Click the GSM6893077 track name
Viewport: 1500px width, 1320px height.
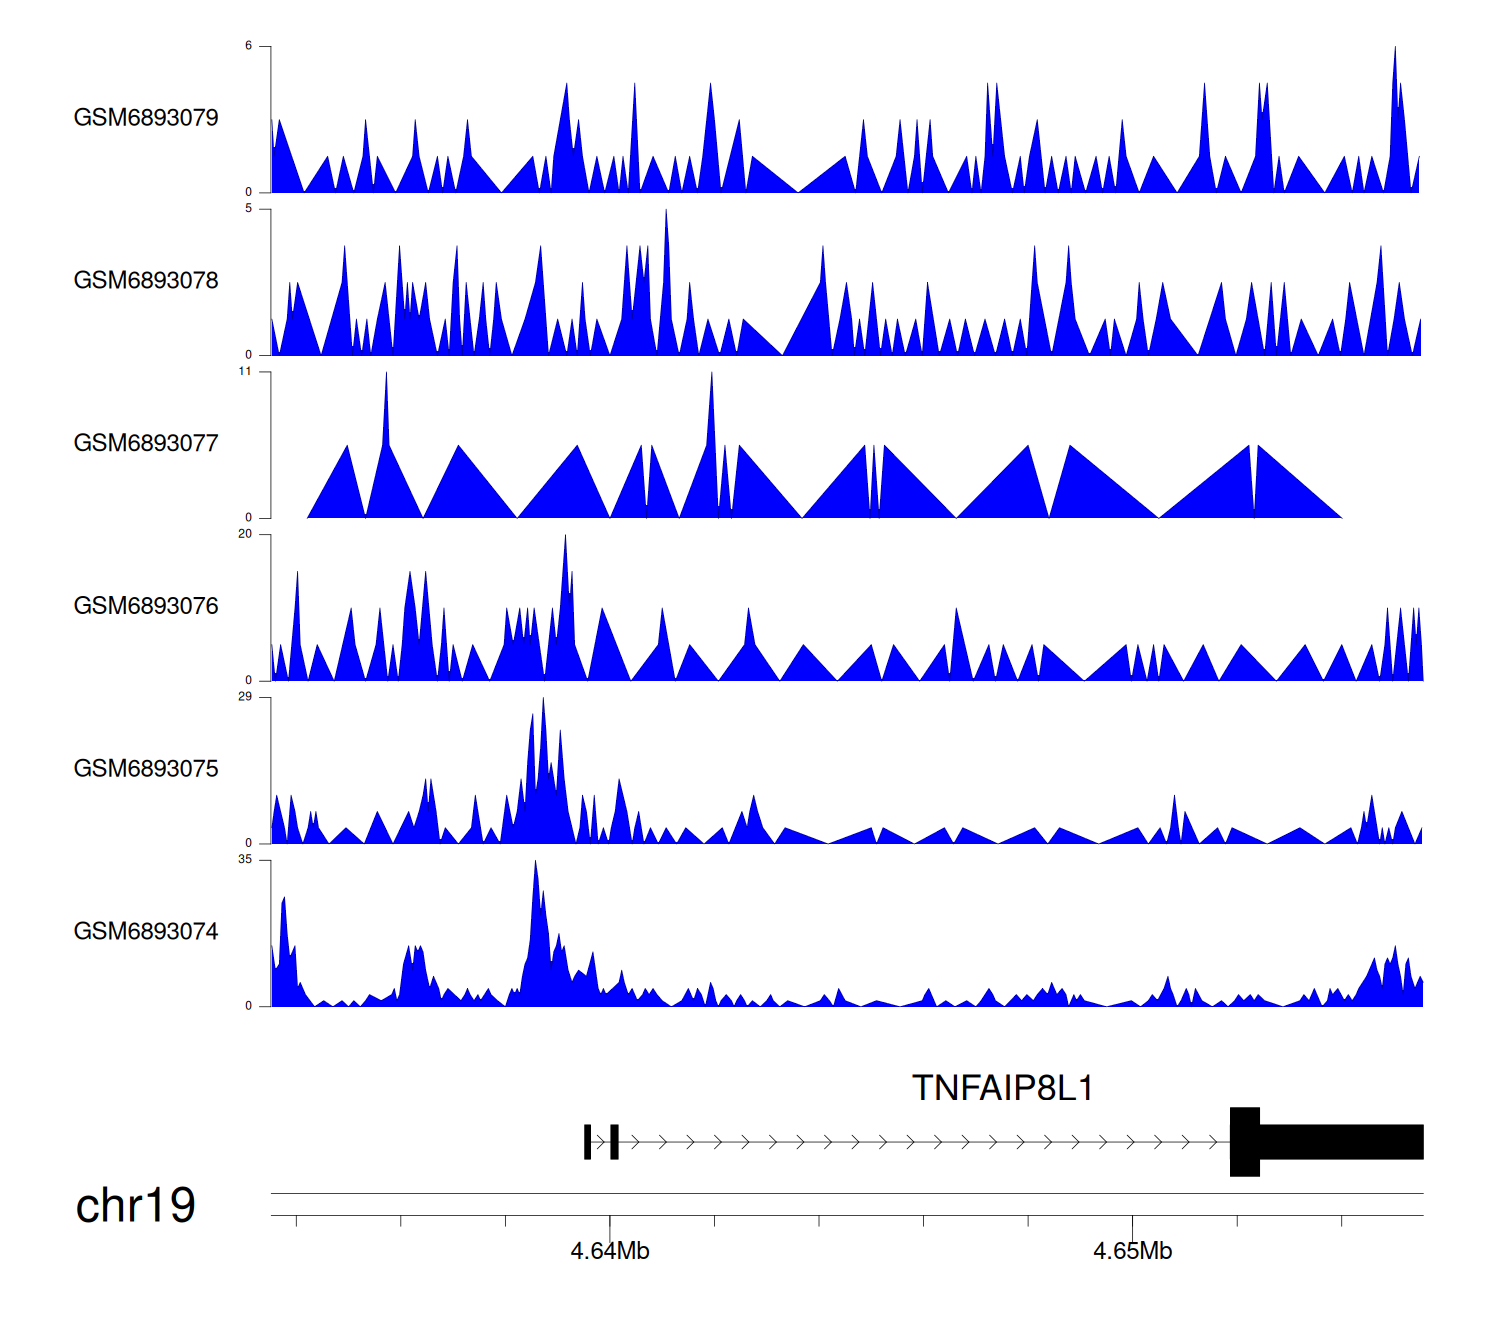pyautogui.click(x=146, y=444)
